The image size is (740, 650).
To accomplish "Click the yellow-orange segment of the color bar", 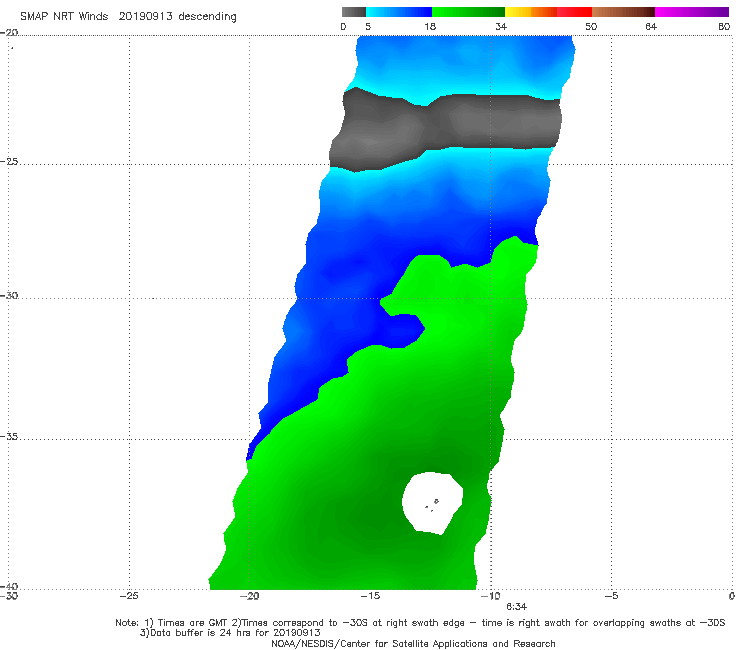I will tap(530, 12).
